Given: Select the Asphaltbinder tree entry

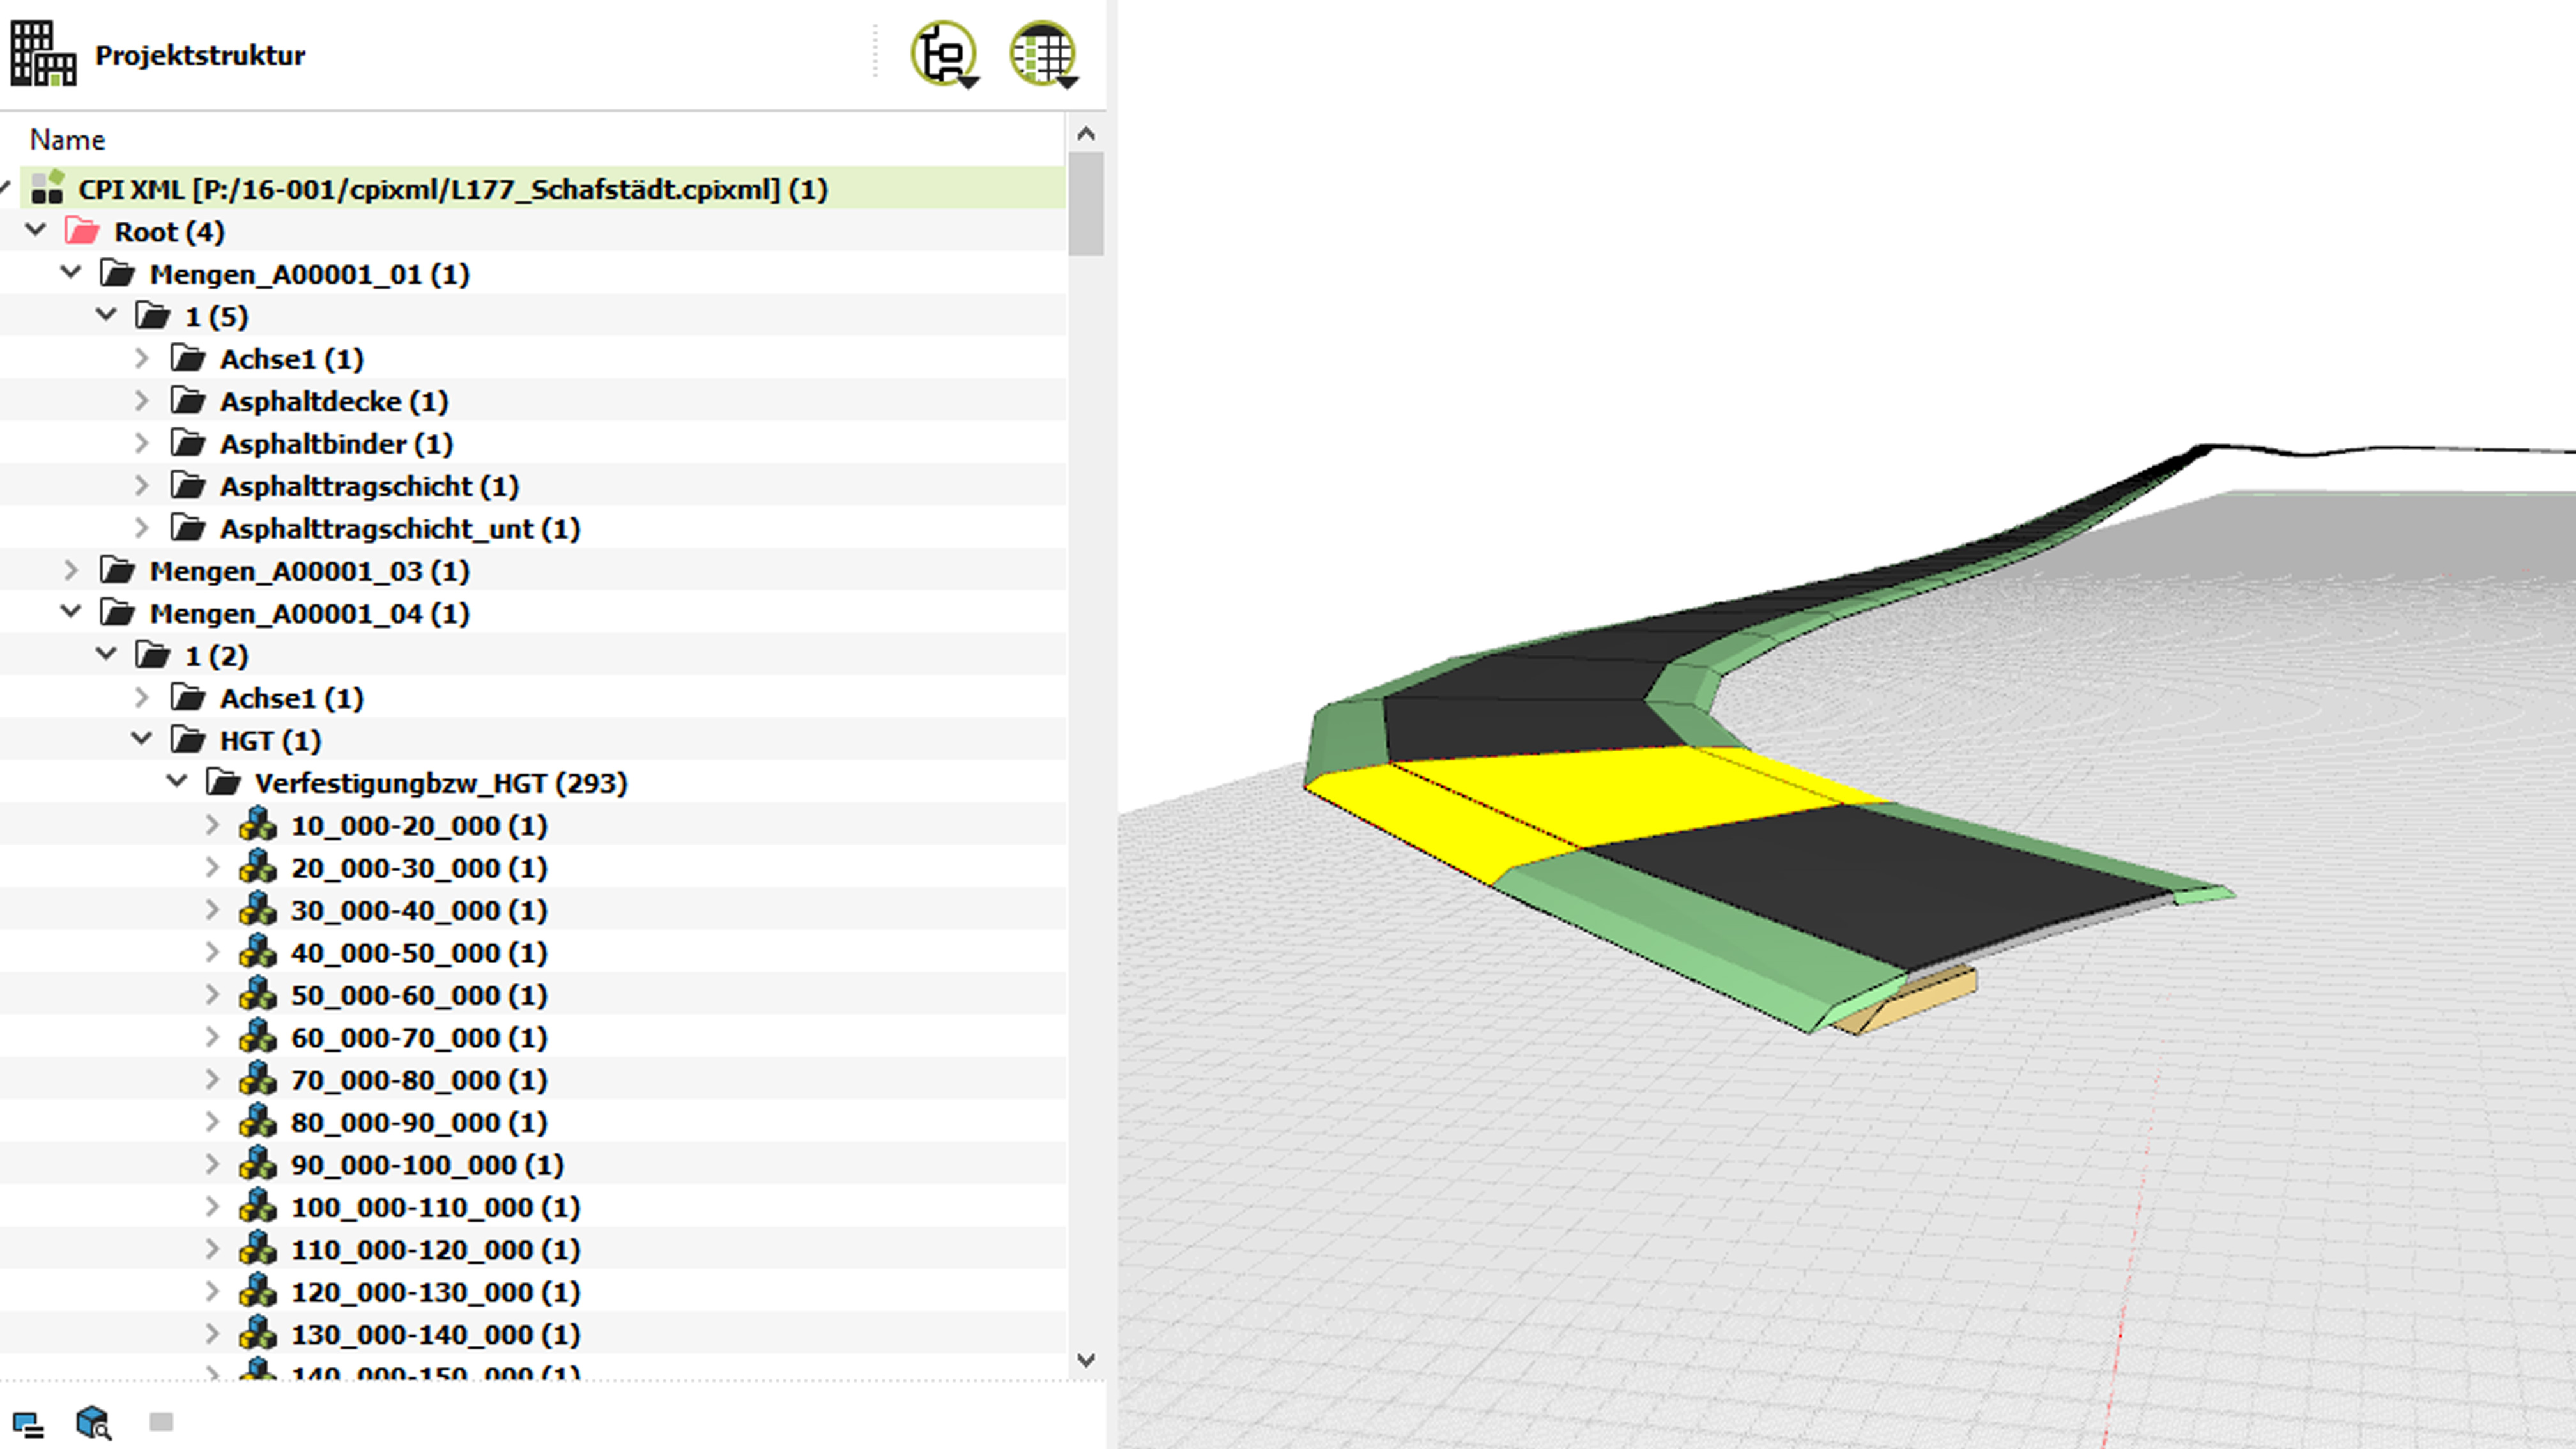Looking at the screenshot, I should [x=336, y=444].
